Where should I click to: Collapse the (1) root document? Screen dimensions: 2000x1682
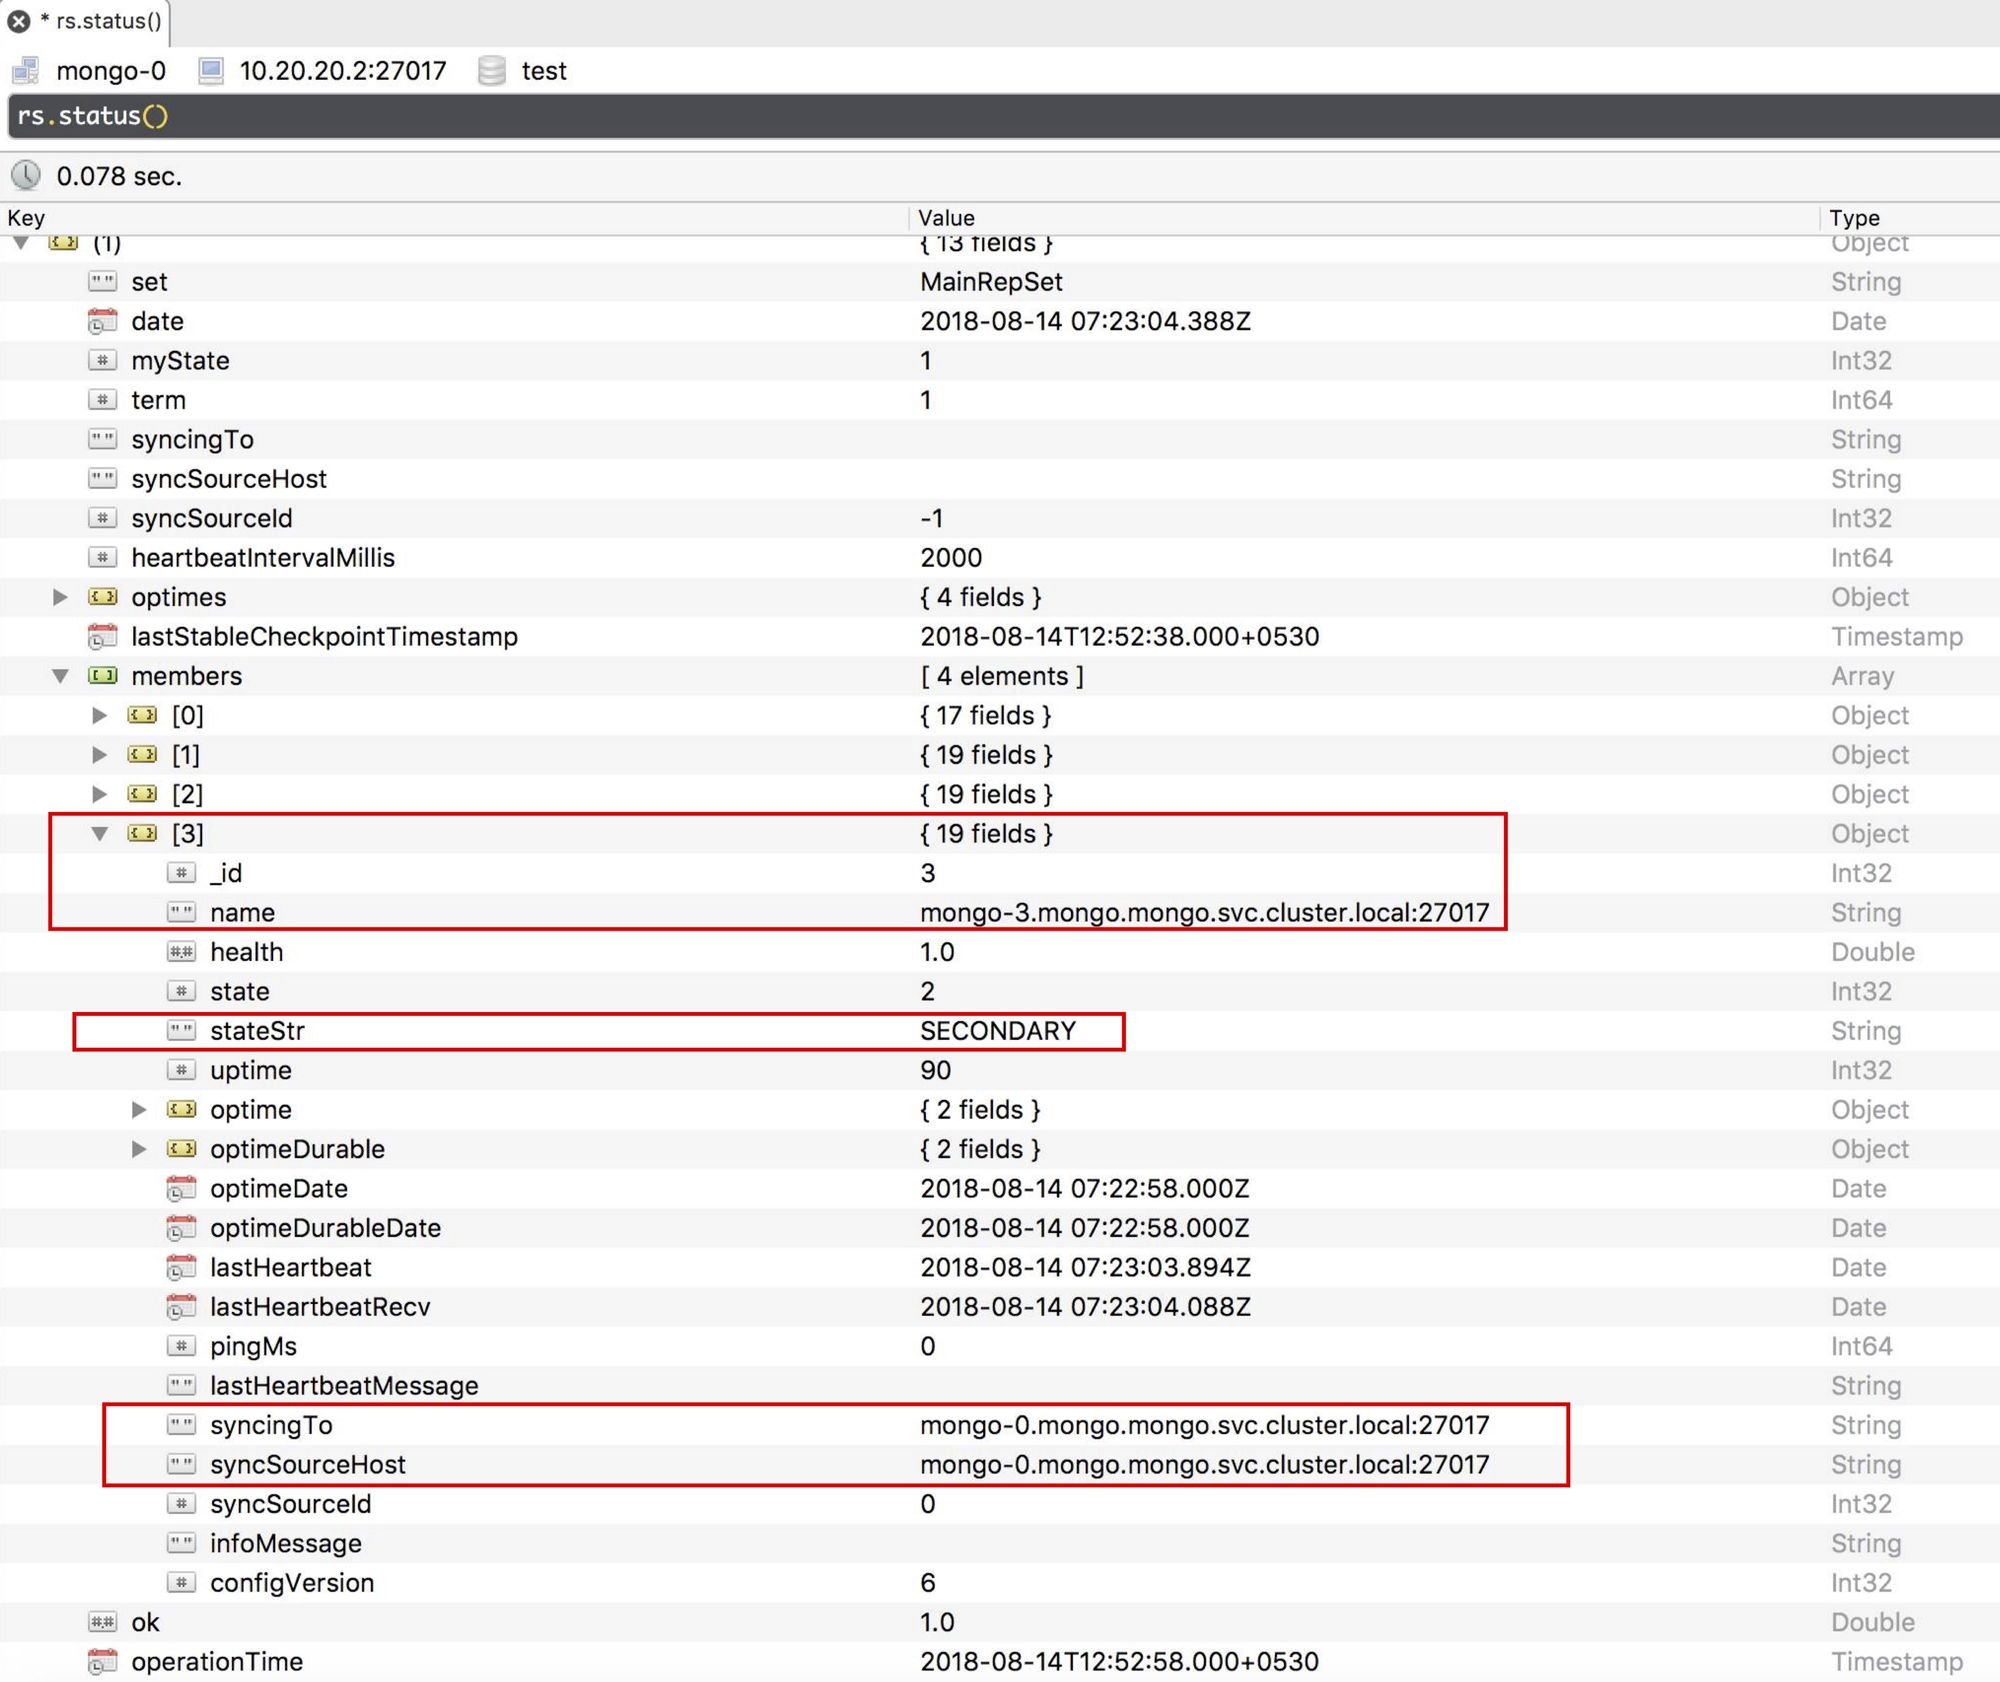(x=21, y=243)
